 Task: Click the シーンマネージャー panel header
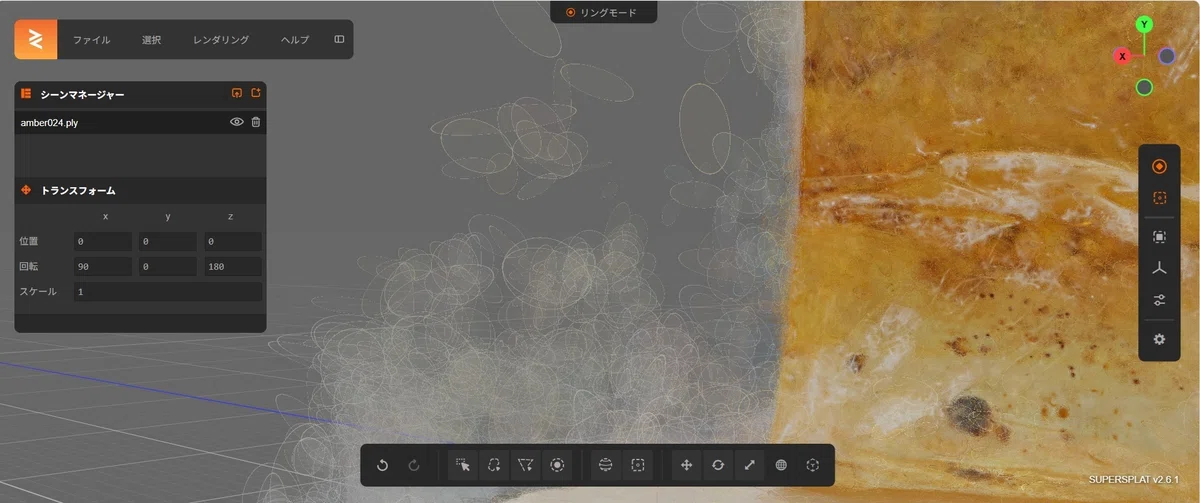[x=140, y=93]
